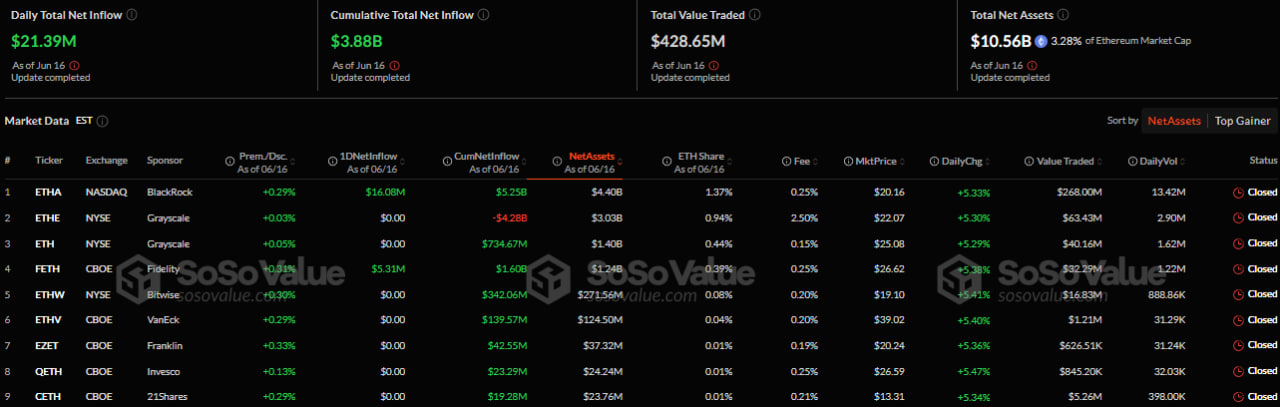
Task: Sort table by NetAssets button
Action: pos(1174,121)
